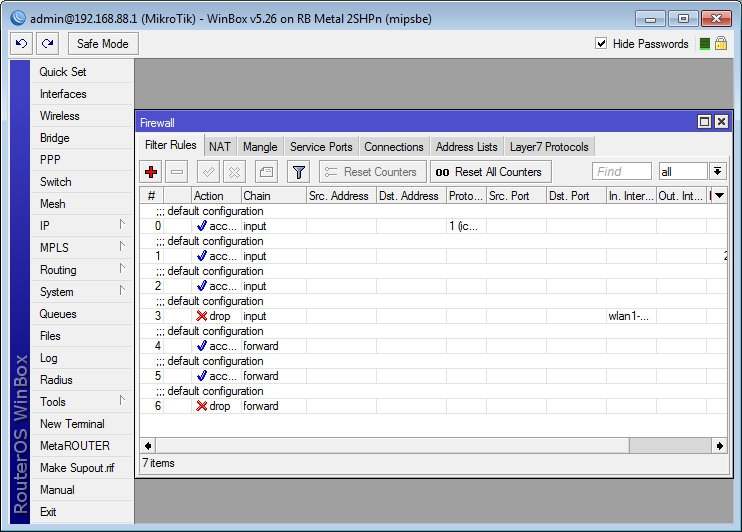The image size is (742, 532).
Task: Click the scroll left arrow
Action: [148, 446]
